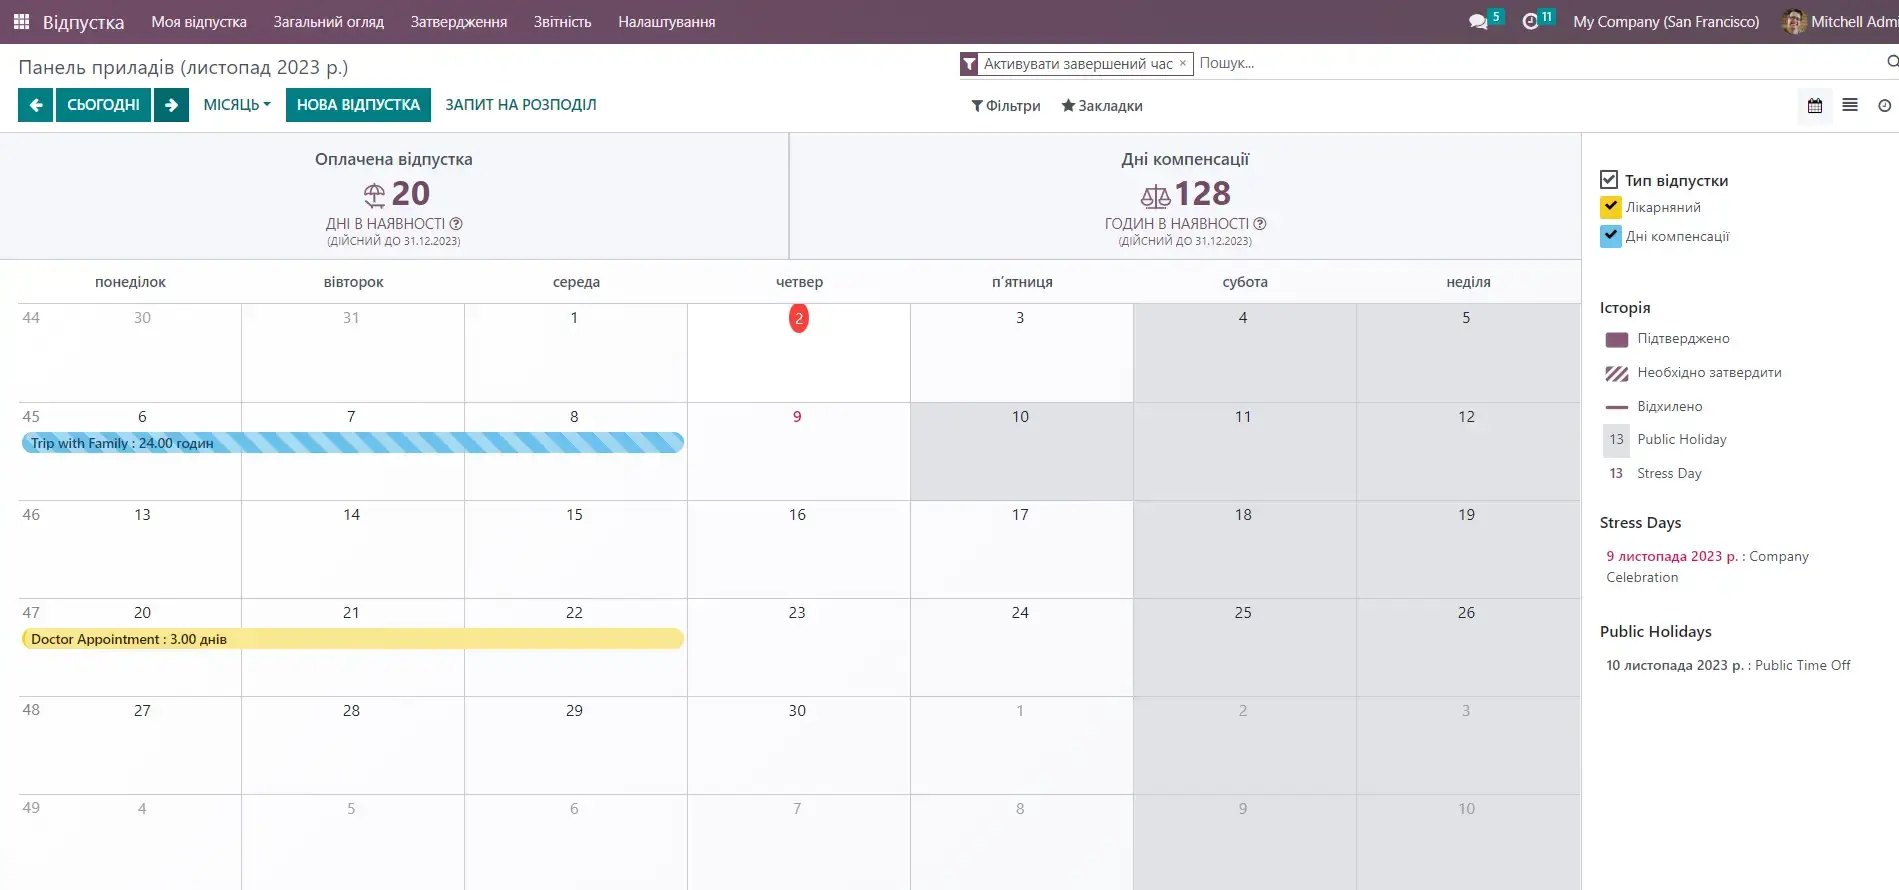Screen dimensions: 1899x890
Task: Open the activities clock icon
Action: pos(1530,22)
